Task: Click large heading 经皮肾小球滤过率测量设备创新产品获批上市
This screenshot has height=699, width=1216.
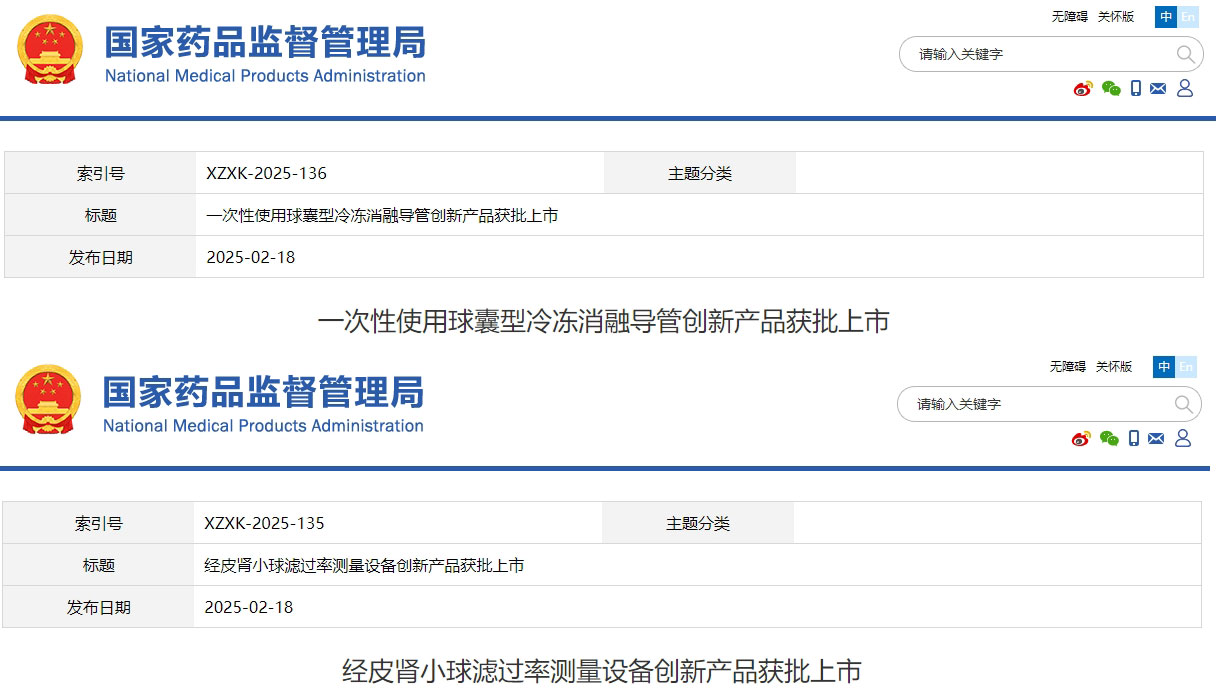Action: [602, 671]
